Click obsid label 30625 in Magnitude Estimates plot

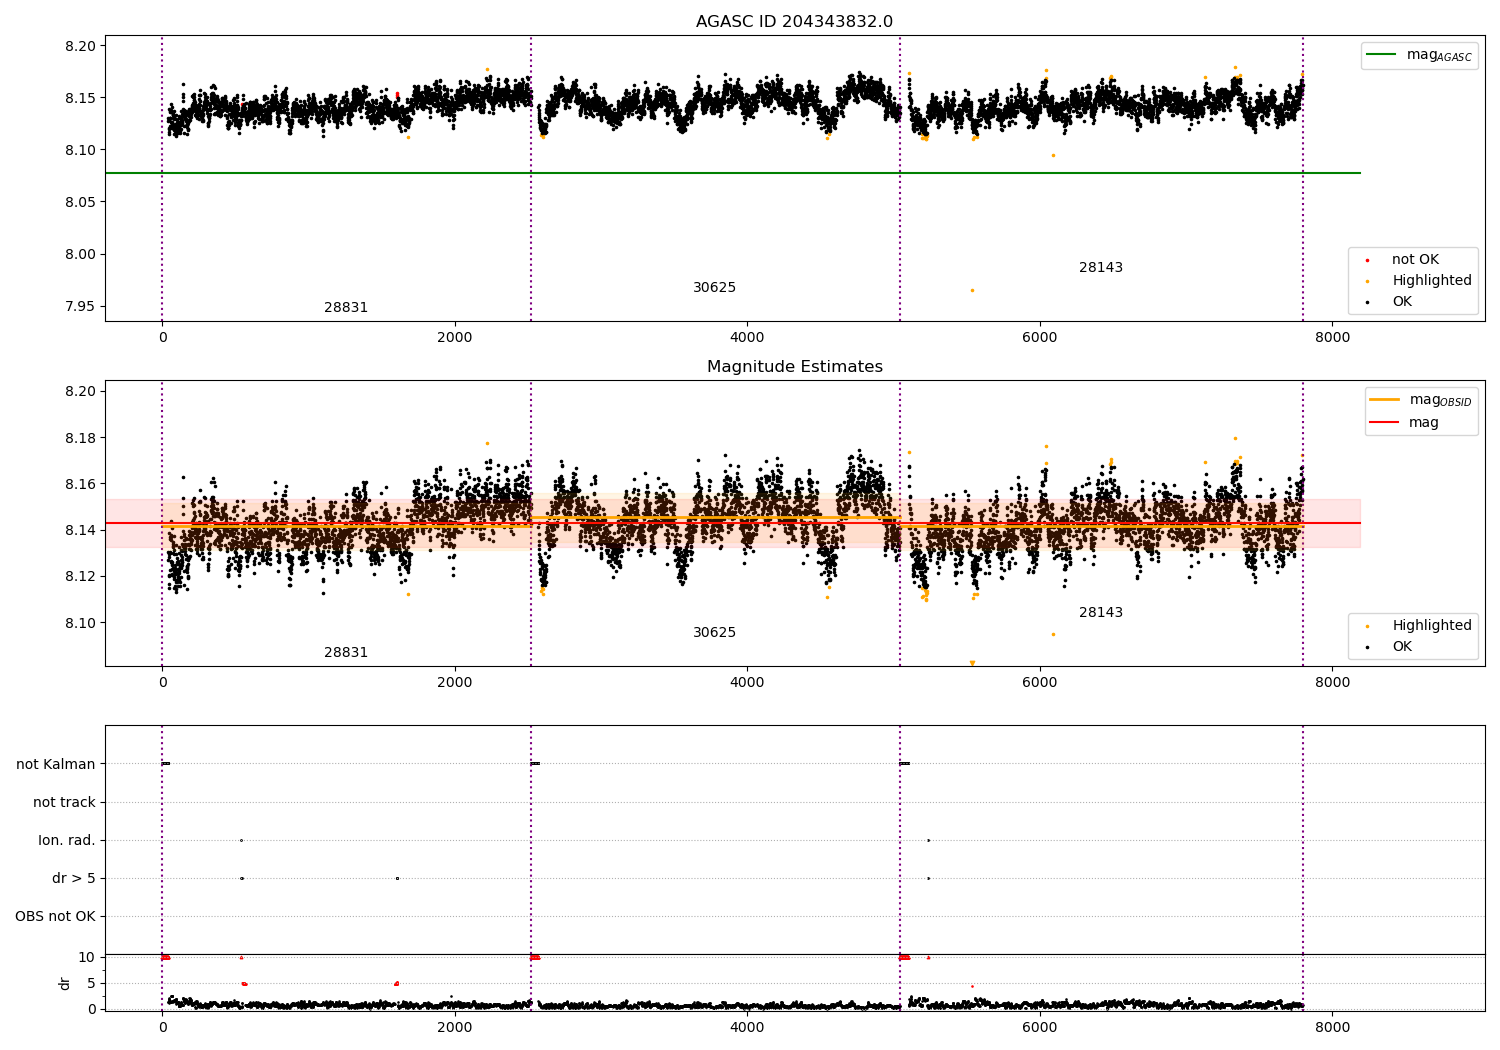[x=714, y=633]
